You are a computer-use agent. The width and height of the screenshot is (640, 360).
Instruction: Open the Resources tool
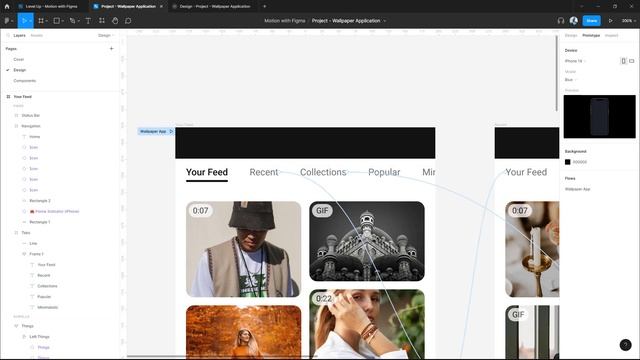102,20
